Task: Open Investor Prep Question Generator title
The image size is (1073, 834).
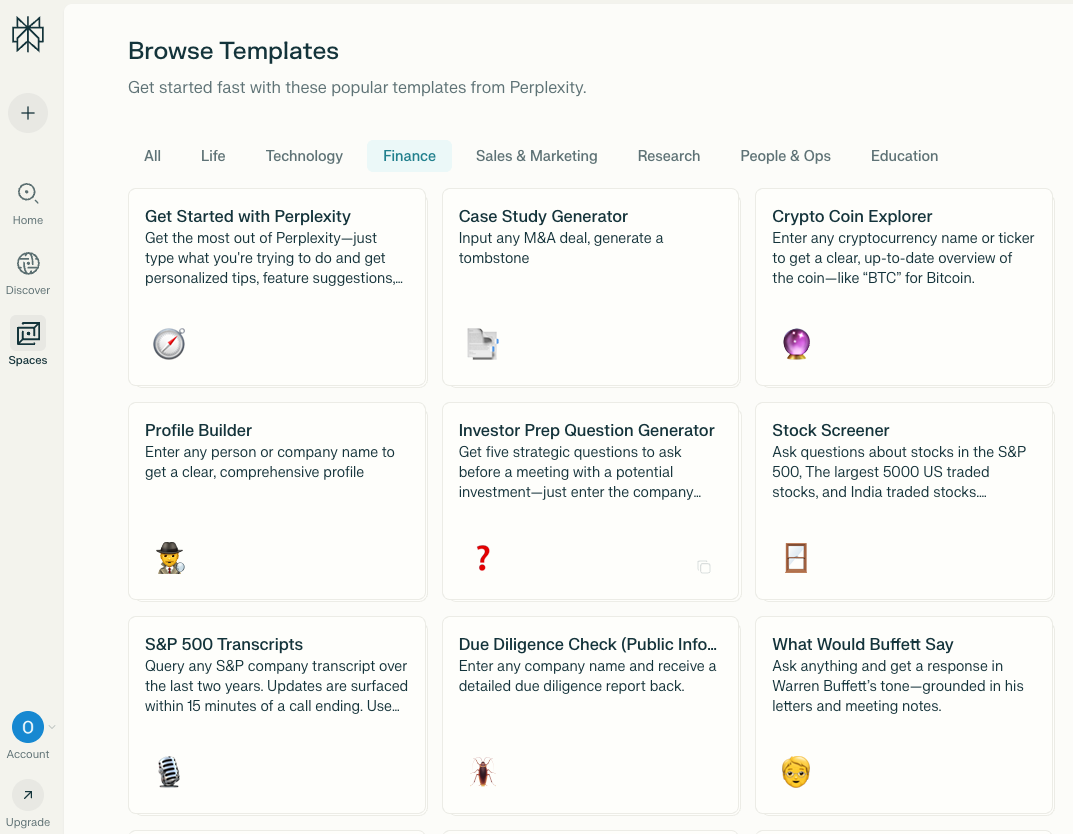Action: 586,430
